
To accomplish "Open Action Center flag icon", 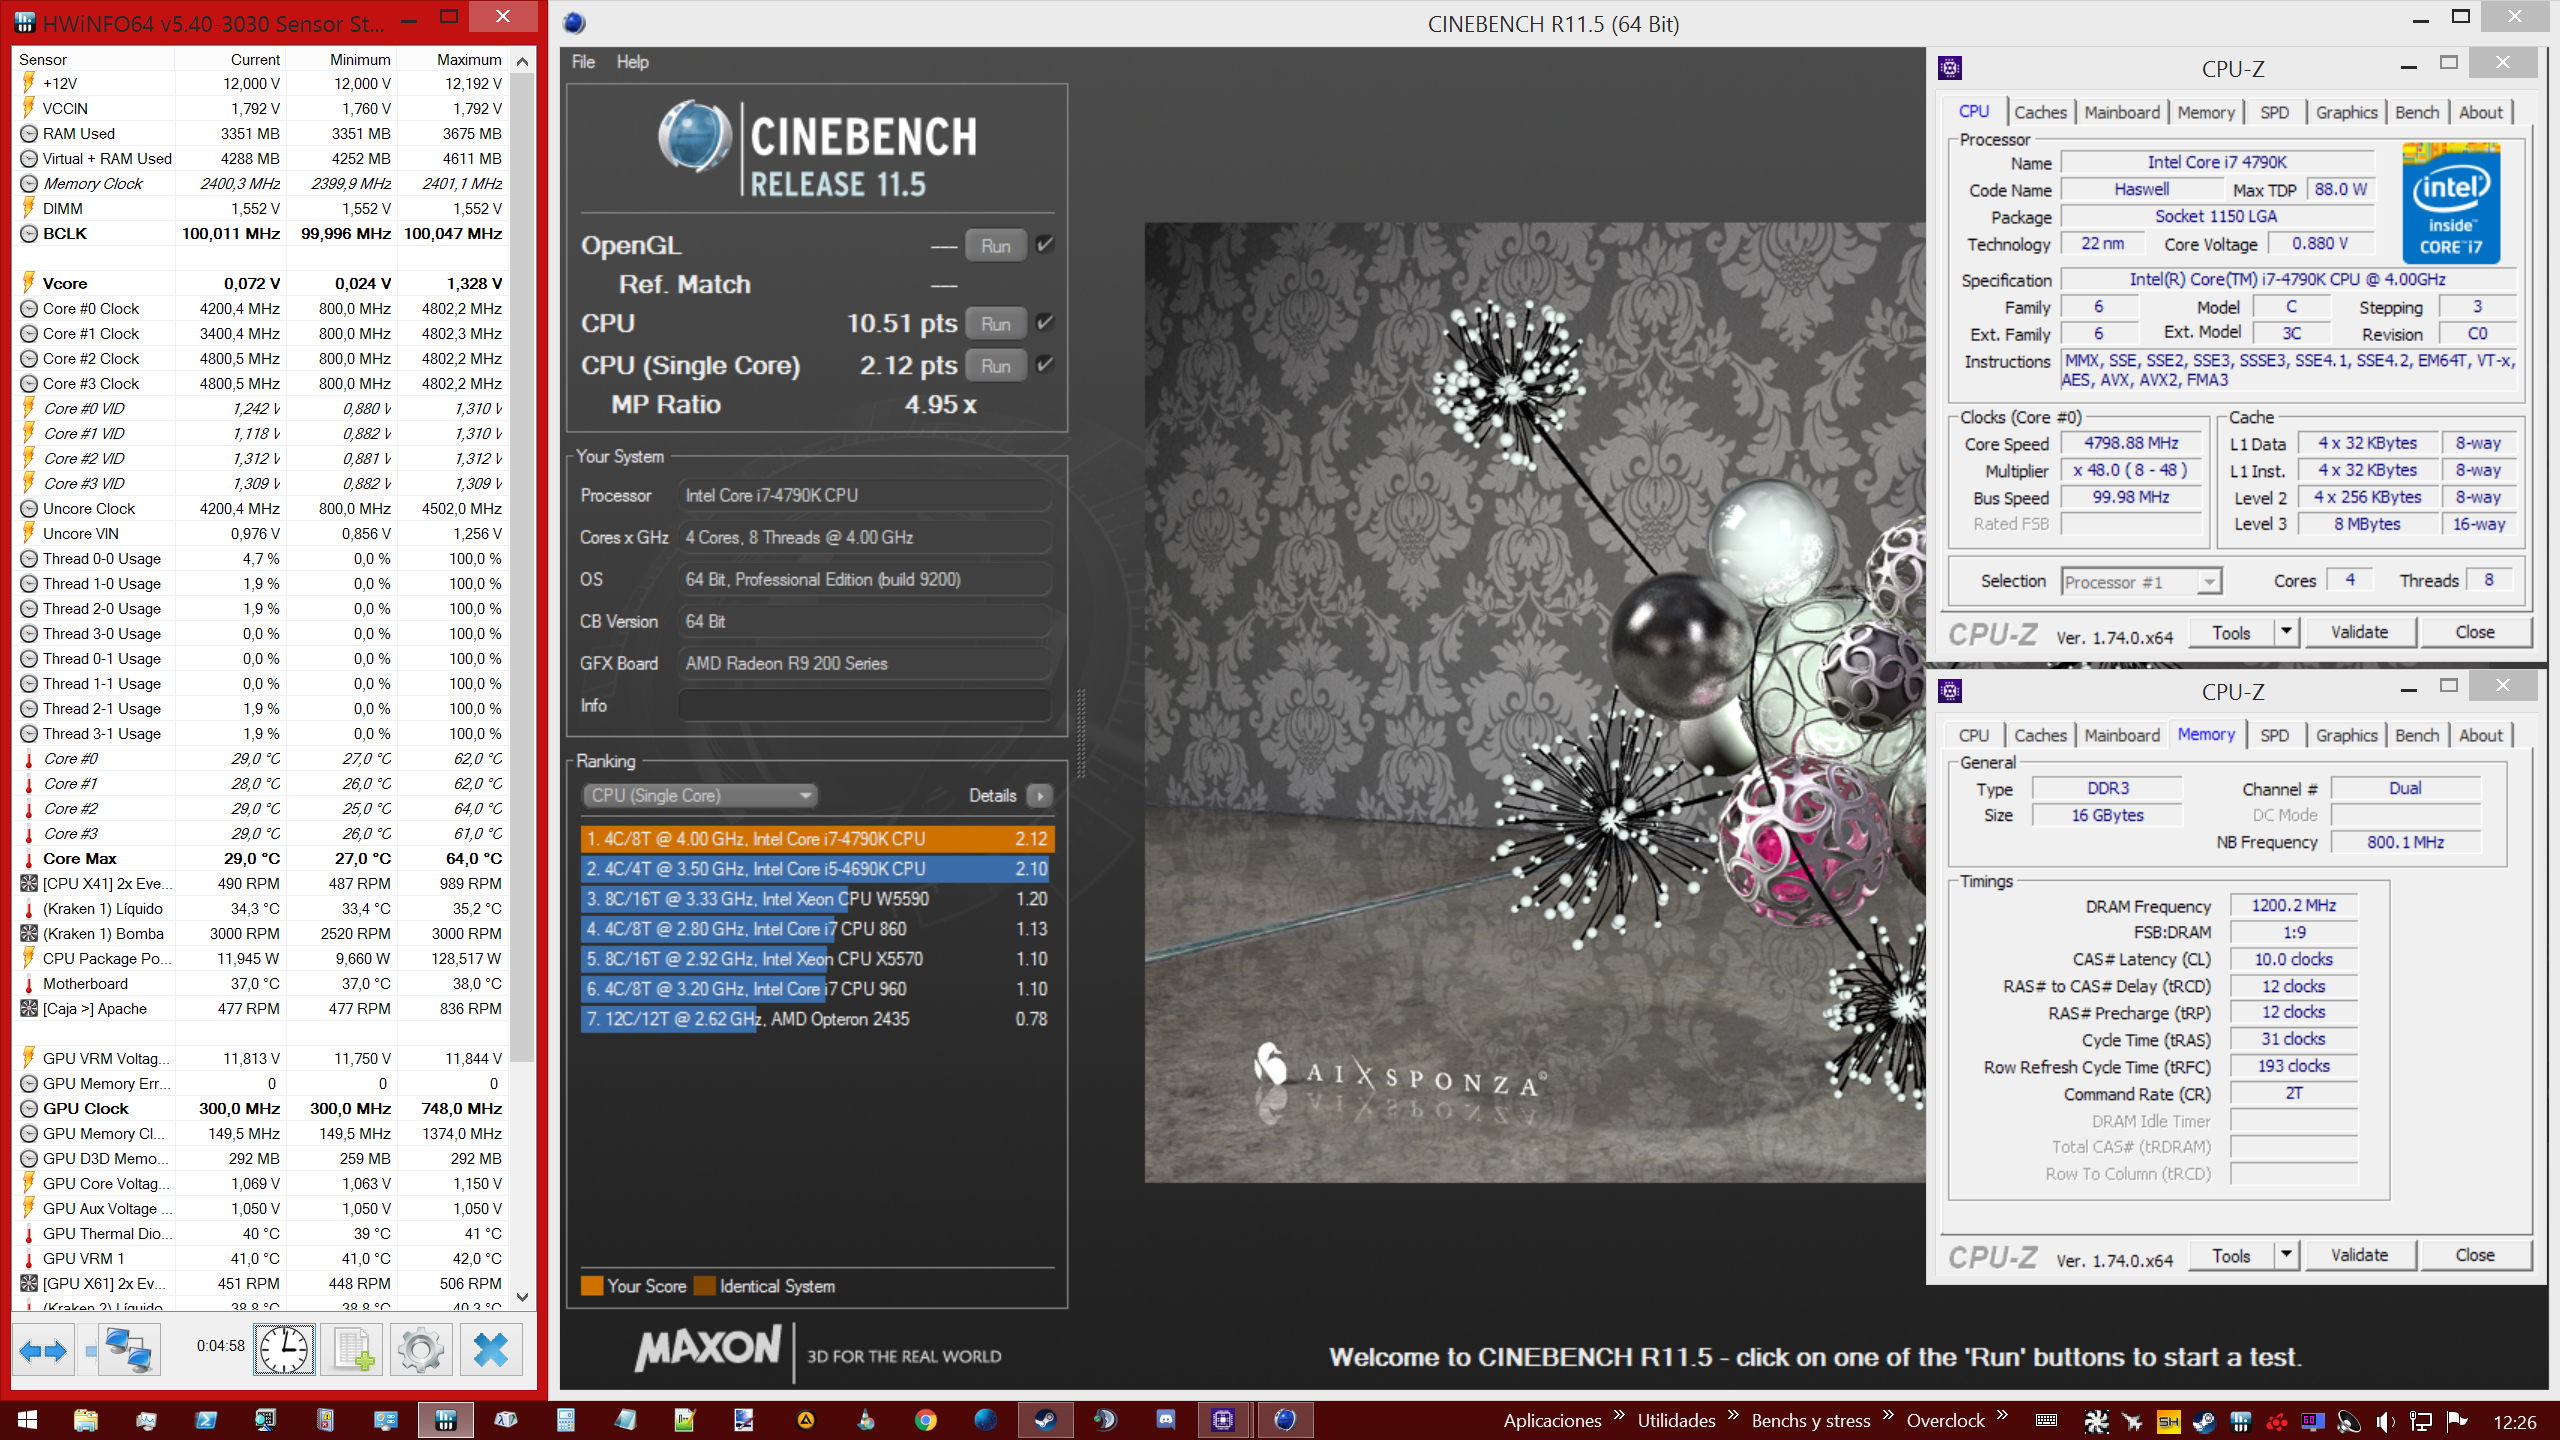I will pyautogui.click(x=2457, y=1421).
